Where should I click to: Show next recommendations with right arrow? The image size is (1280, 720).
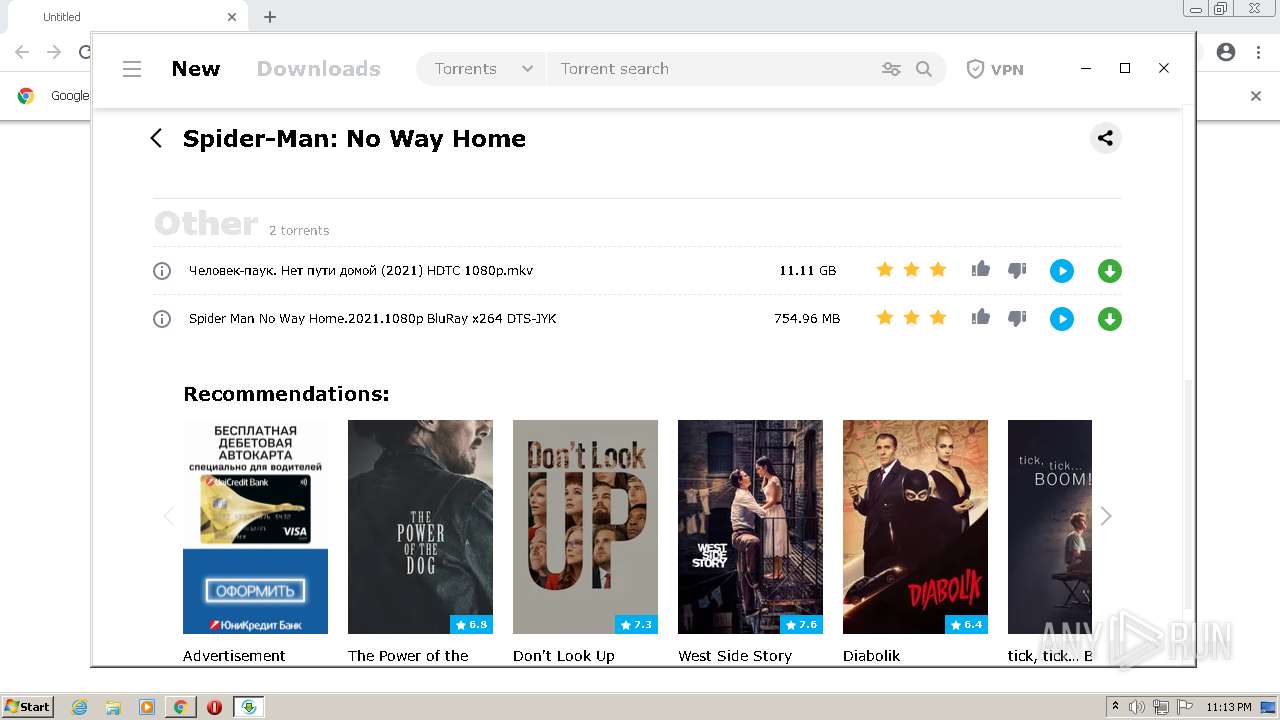[x=1106, y=516]
